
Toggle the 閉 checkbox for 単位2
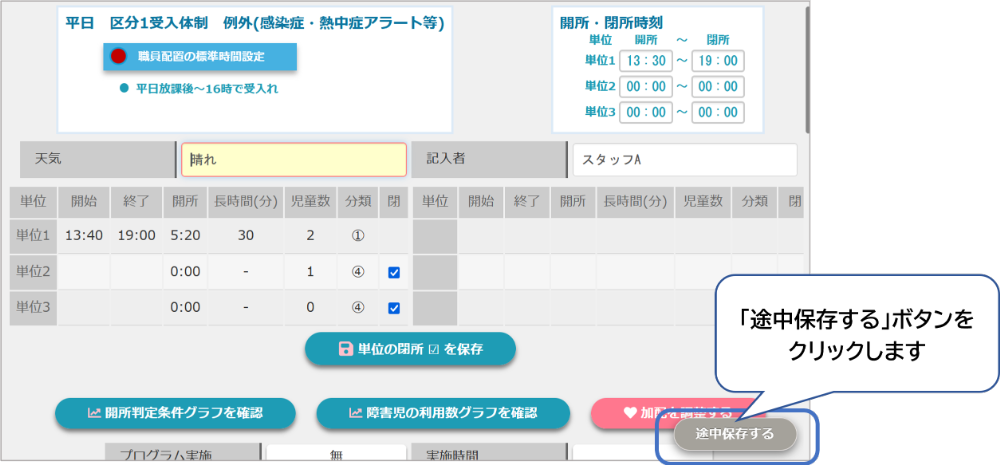click(x=394, y=272)
